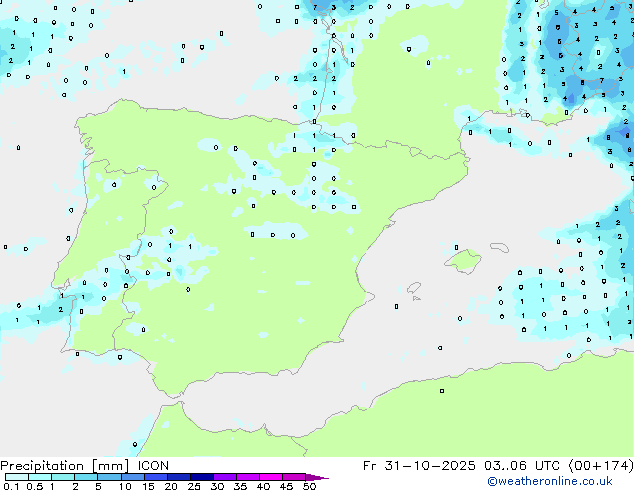Pick the 45–50 mm legend color swatch
This screenshot has height=490, width=634.
click(294, 477)
